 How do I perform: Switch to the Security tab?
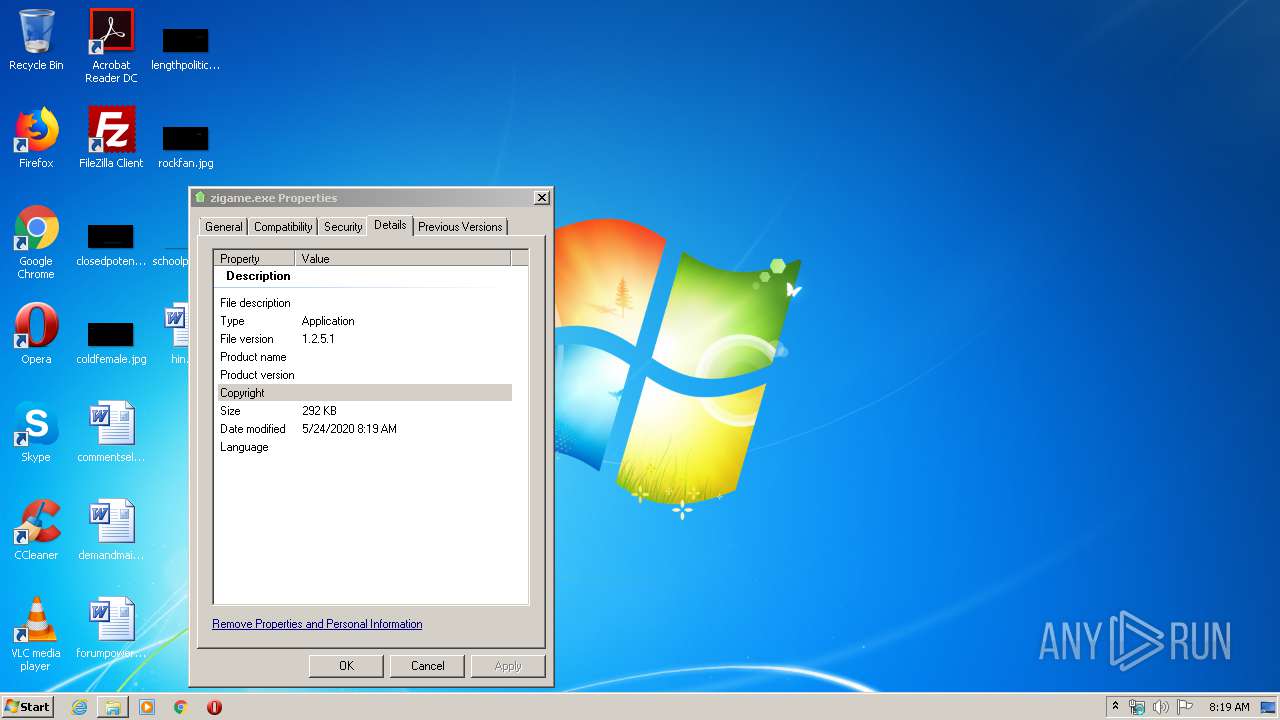343,227
